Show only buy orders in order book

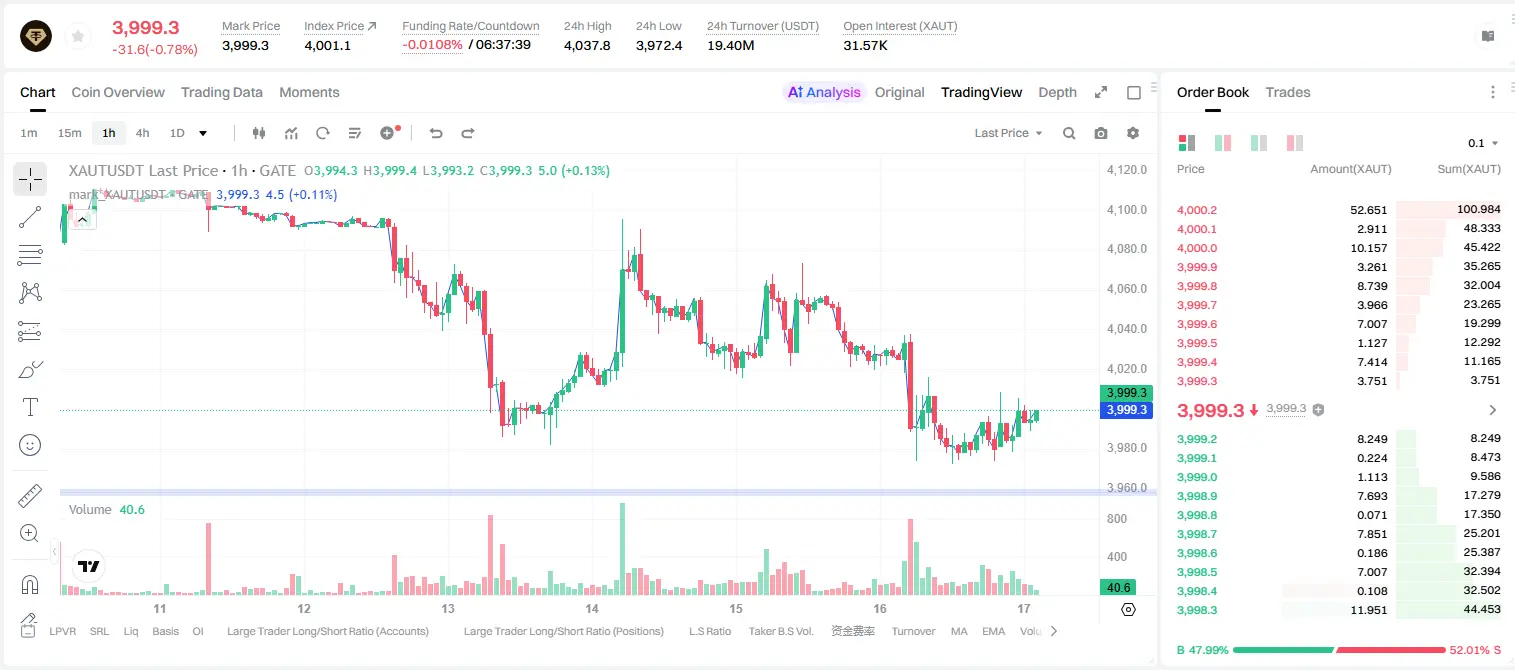point(1259,143)
